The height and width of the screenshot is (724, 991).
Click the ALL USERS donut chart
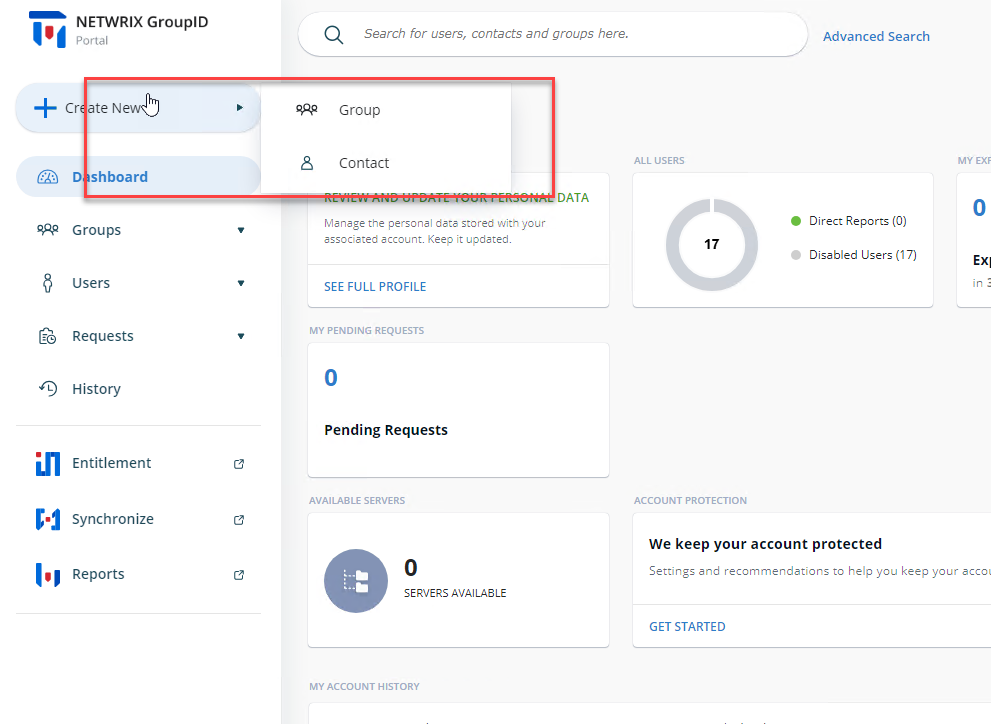pyautogui.click(x=712, y=243)
